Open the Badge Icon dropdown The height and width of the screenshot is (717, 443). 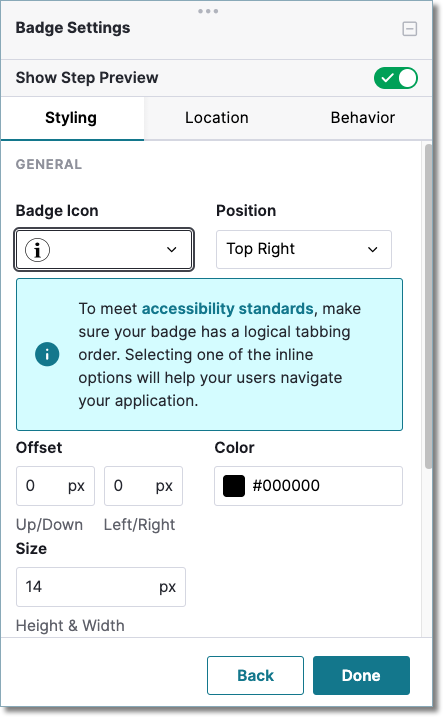[104, 250]
